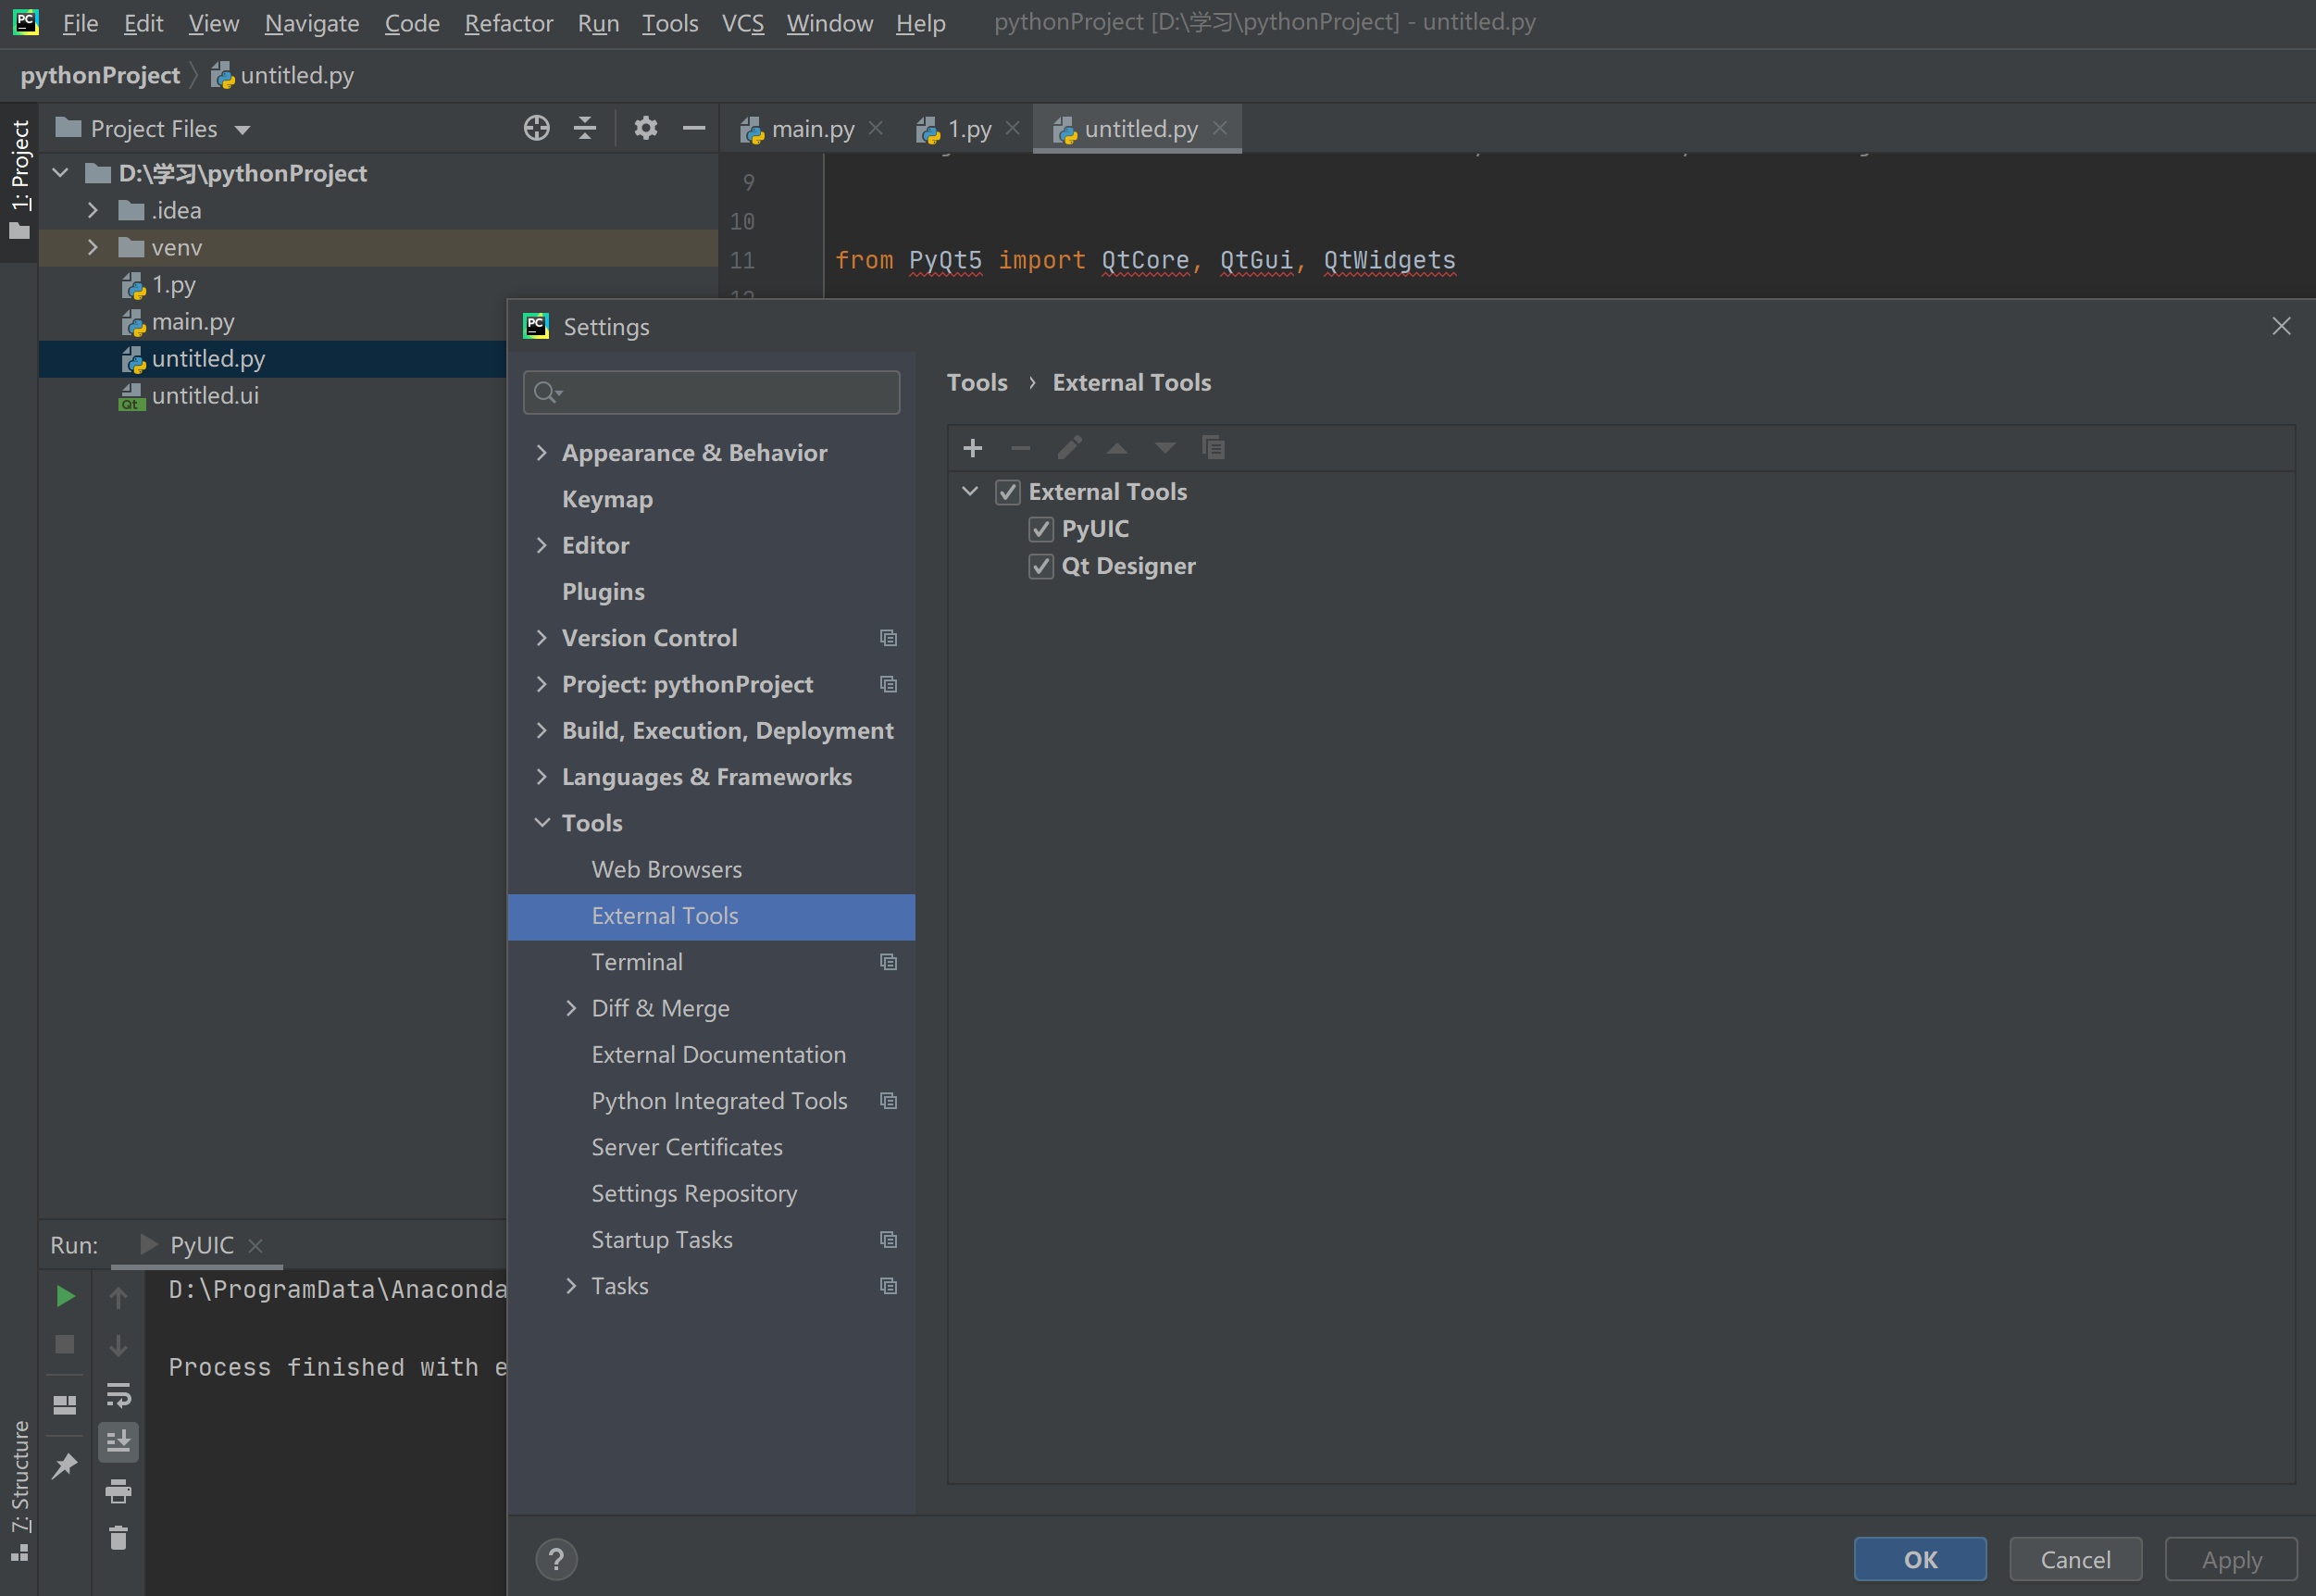Image resolution: width=2316 pixels, height=1596 pixels.
Task: Toggle the External Tools group checkbox
Action: click(1006, 491)
